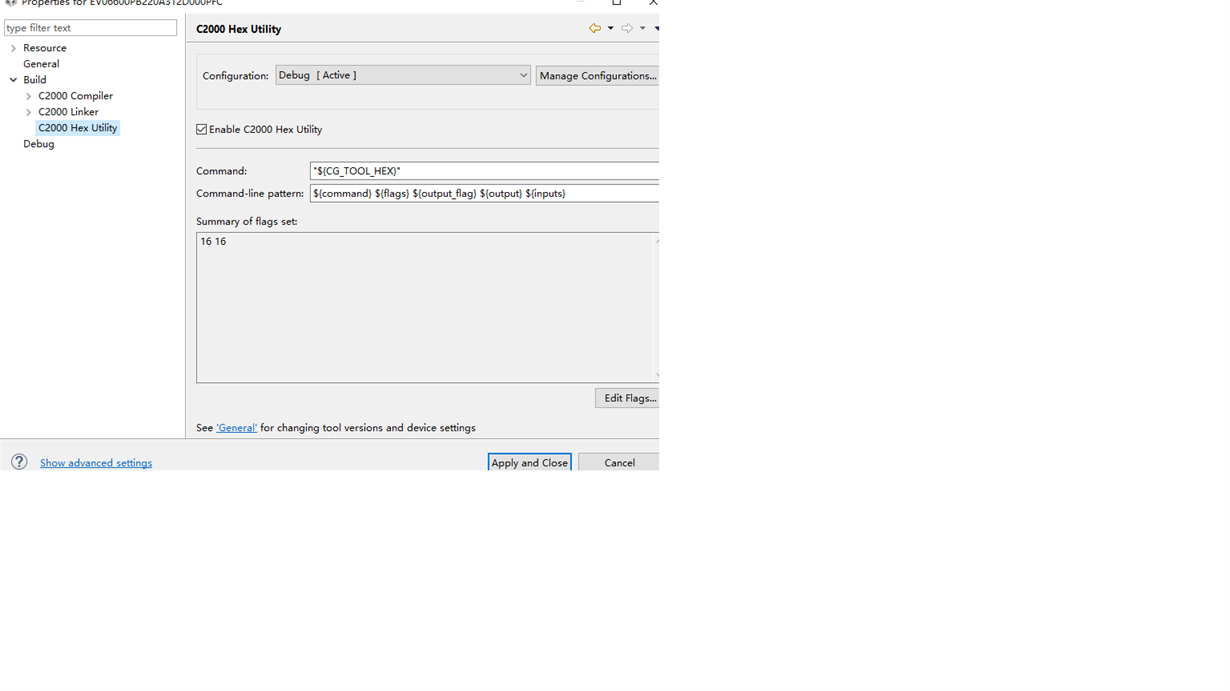
Task: Select General in the properties tree
Action: click(41, 64)
